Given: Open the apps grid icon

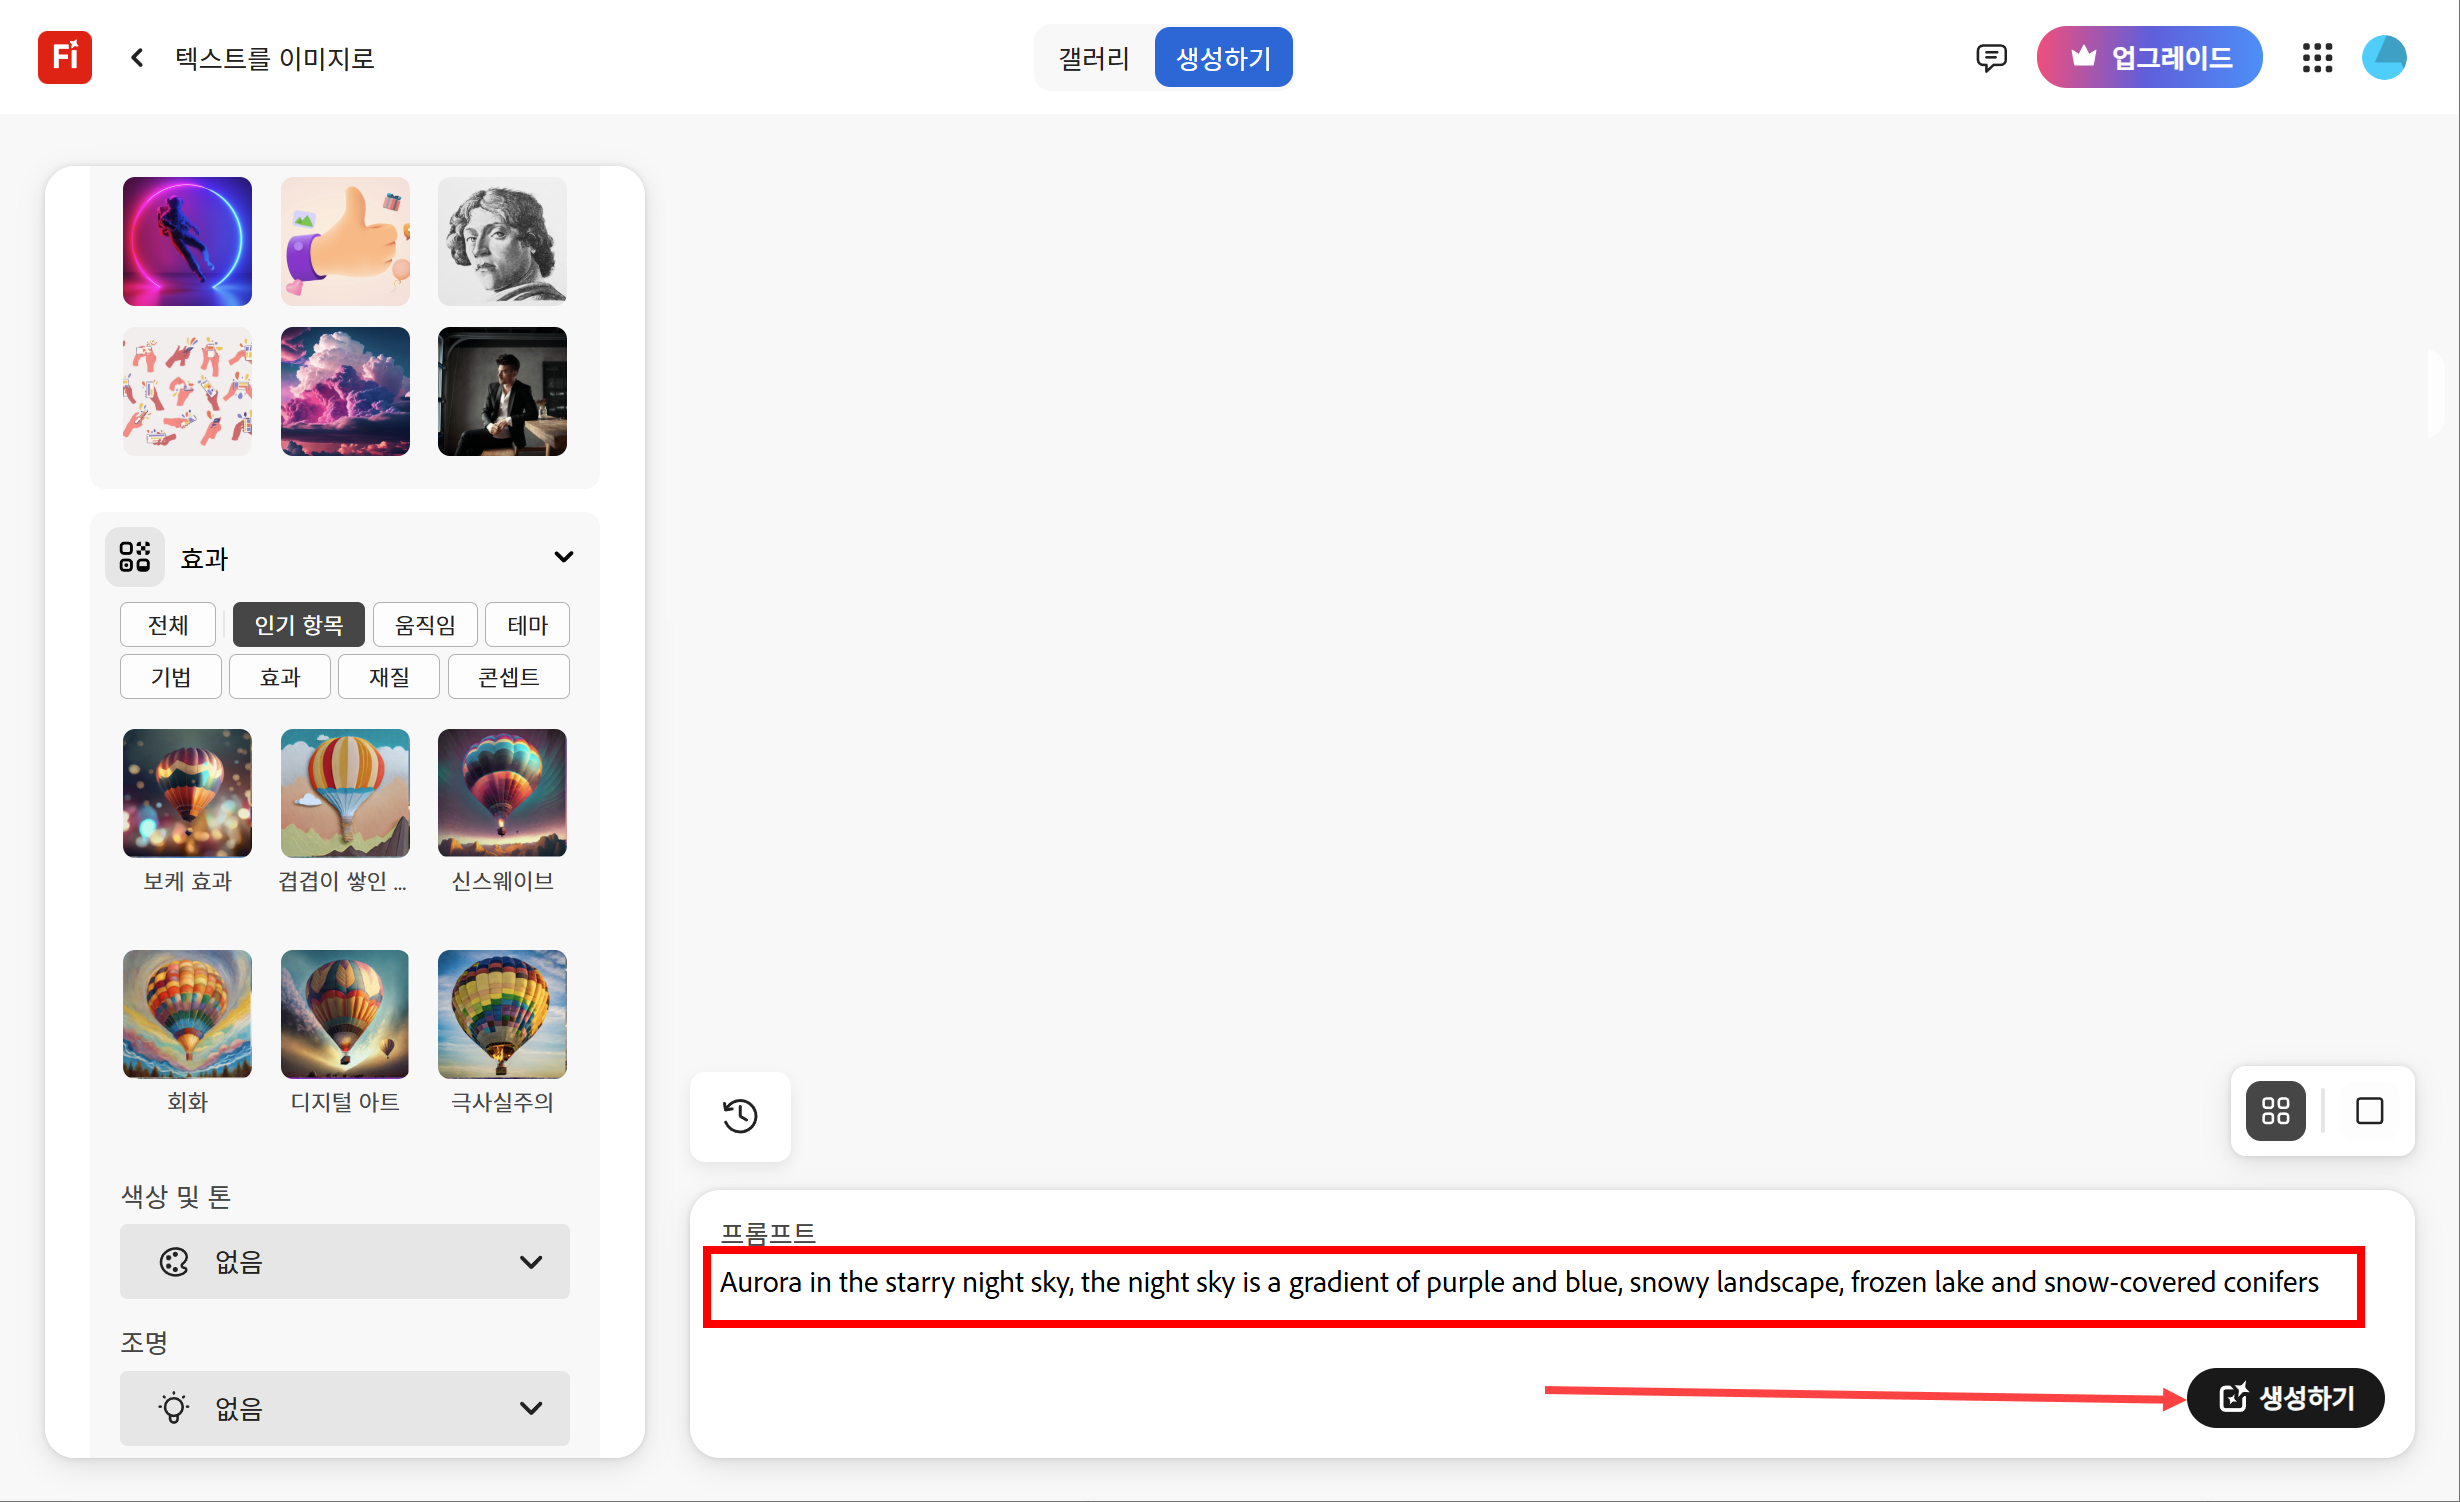Looking at the screenshot, I should [x=2317, y=58].
